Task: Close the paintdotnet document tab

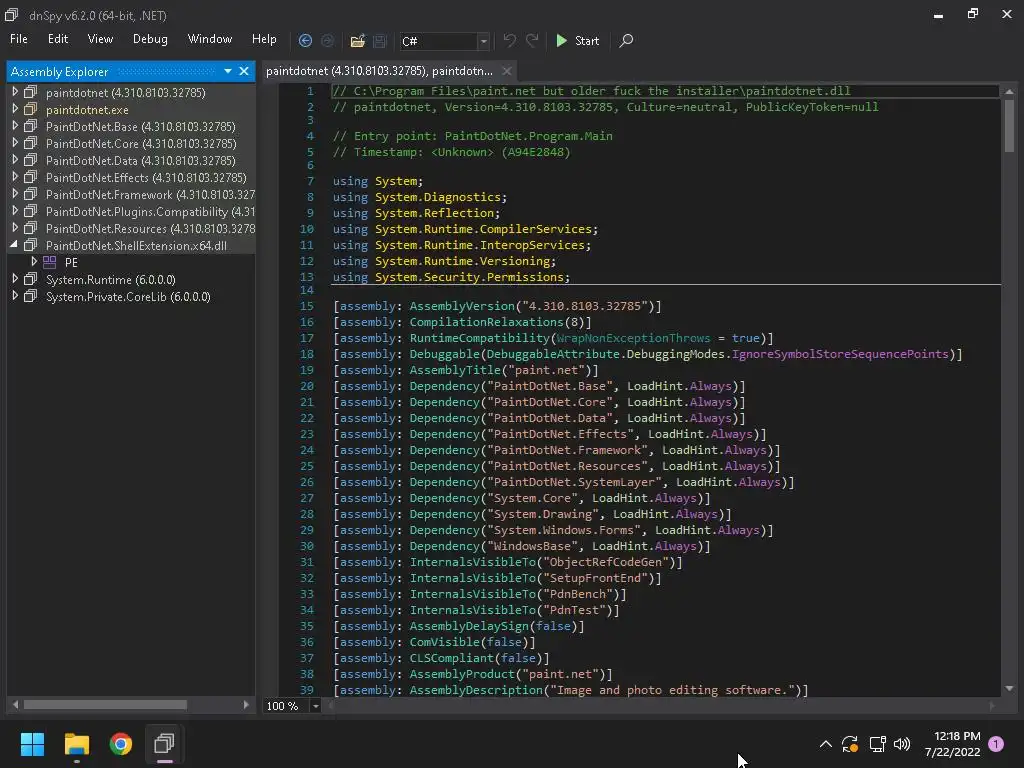Action: [507, 71]
